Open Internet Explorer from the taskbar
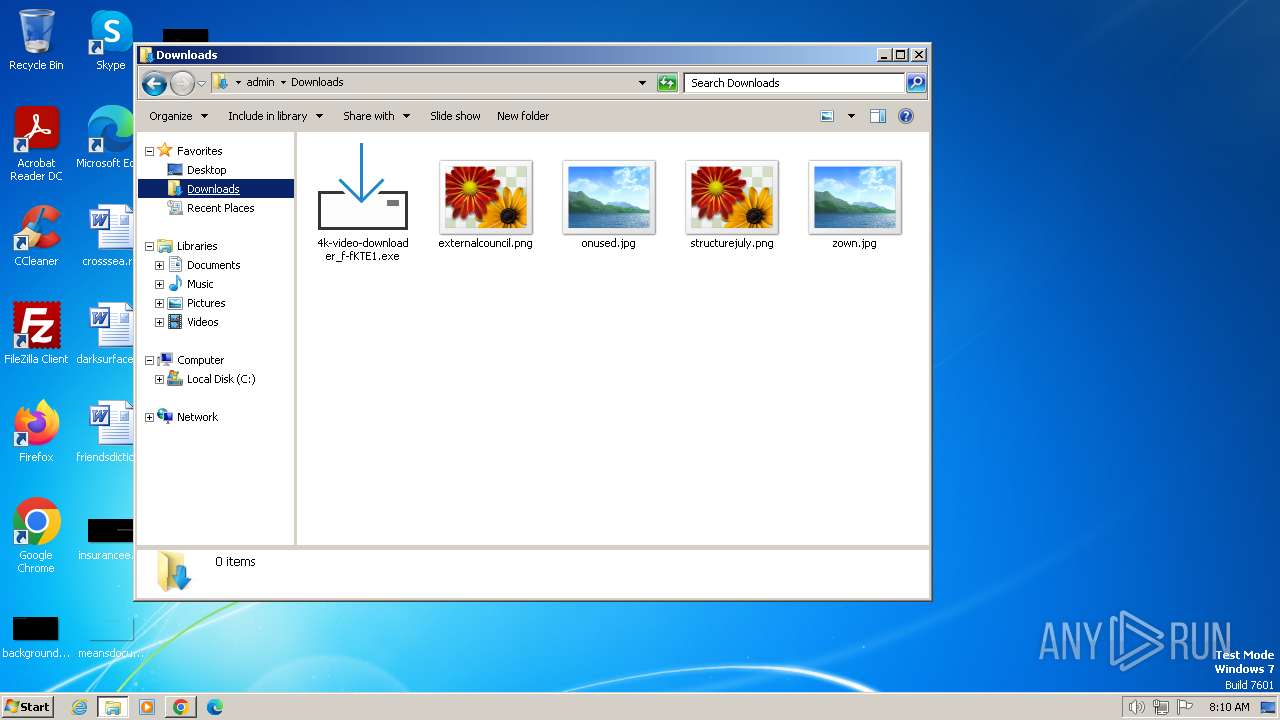This screenshot has height=720, width=1280. click(79, 707)
